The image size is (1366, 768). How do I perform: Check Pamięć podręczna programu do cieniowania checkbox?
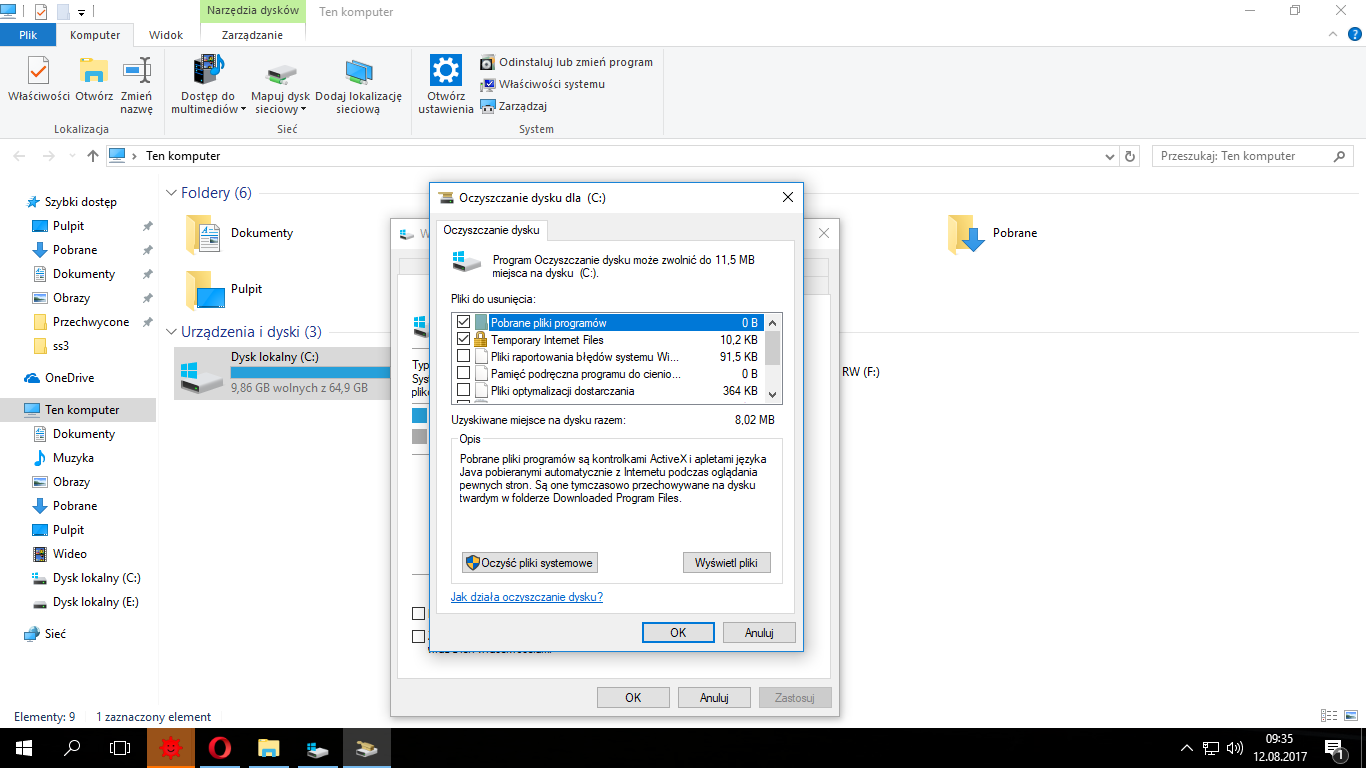coord(463,374)
